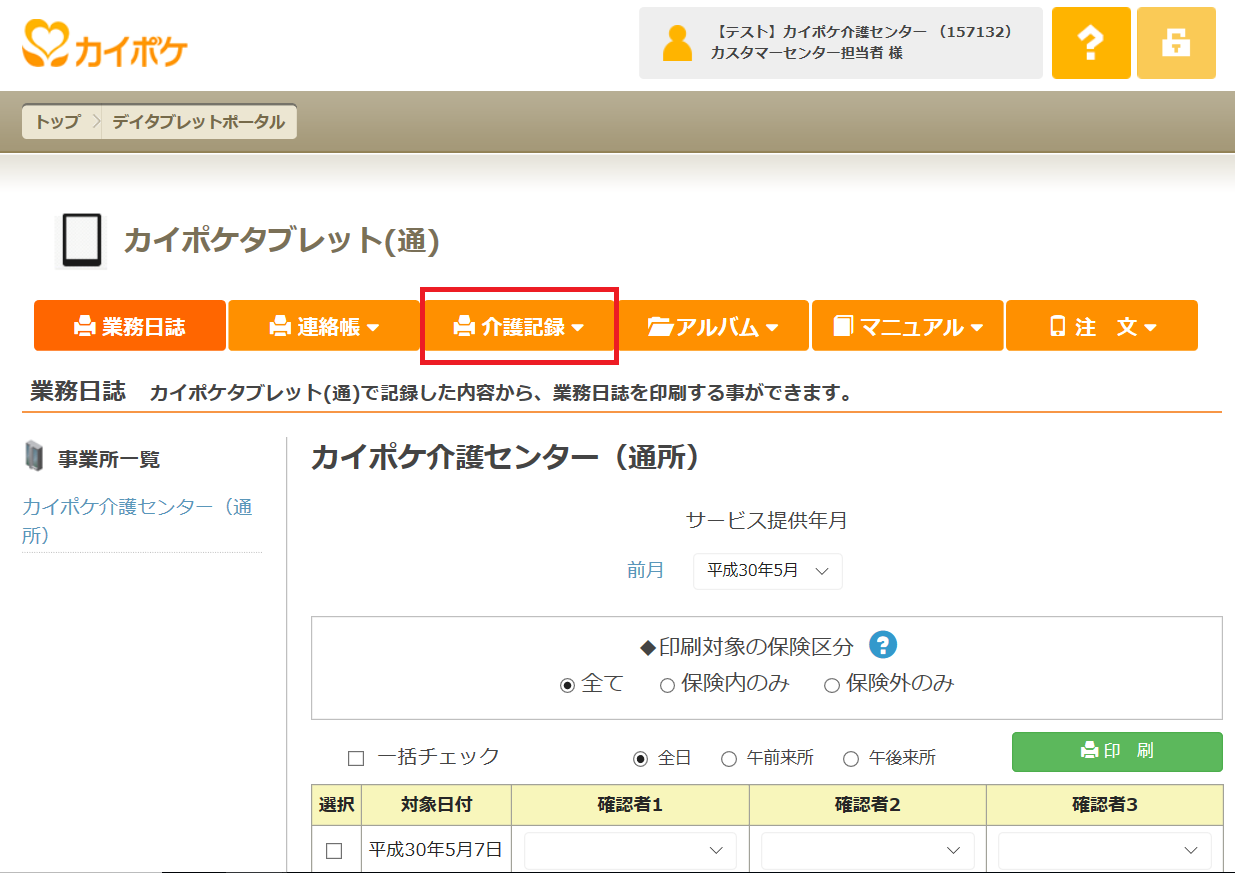This screenshot has height=873, width=1235.
Task: Click the 対象日付 column header
Action: pos(436,804)
